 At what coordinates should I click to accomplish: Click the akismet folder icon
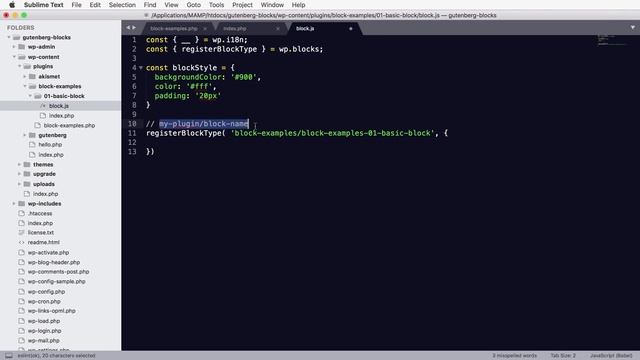tap(32, 76)
